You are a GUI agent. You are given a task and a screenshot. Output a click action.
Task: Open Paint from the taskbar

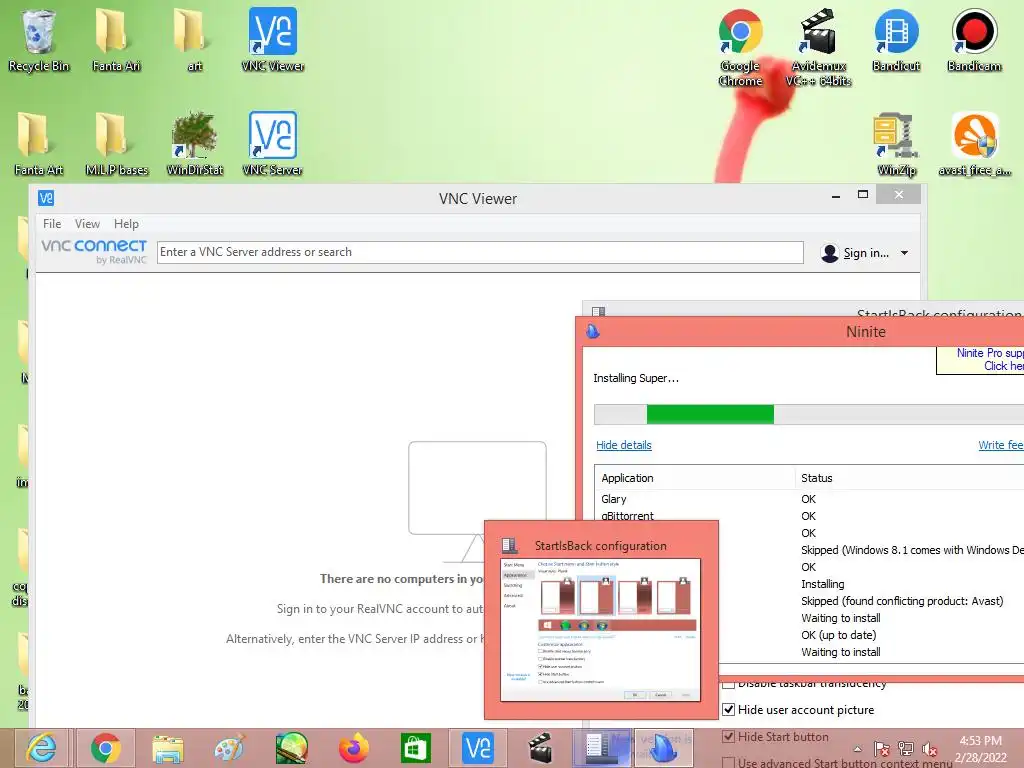pos(229,748)
